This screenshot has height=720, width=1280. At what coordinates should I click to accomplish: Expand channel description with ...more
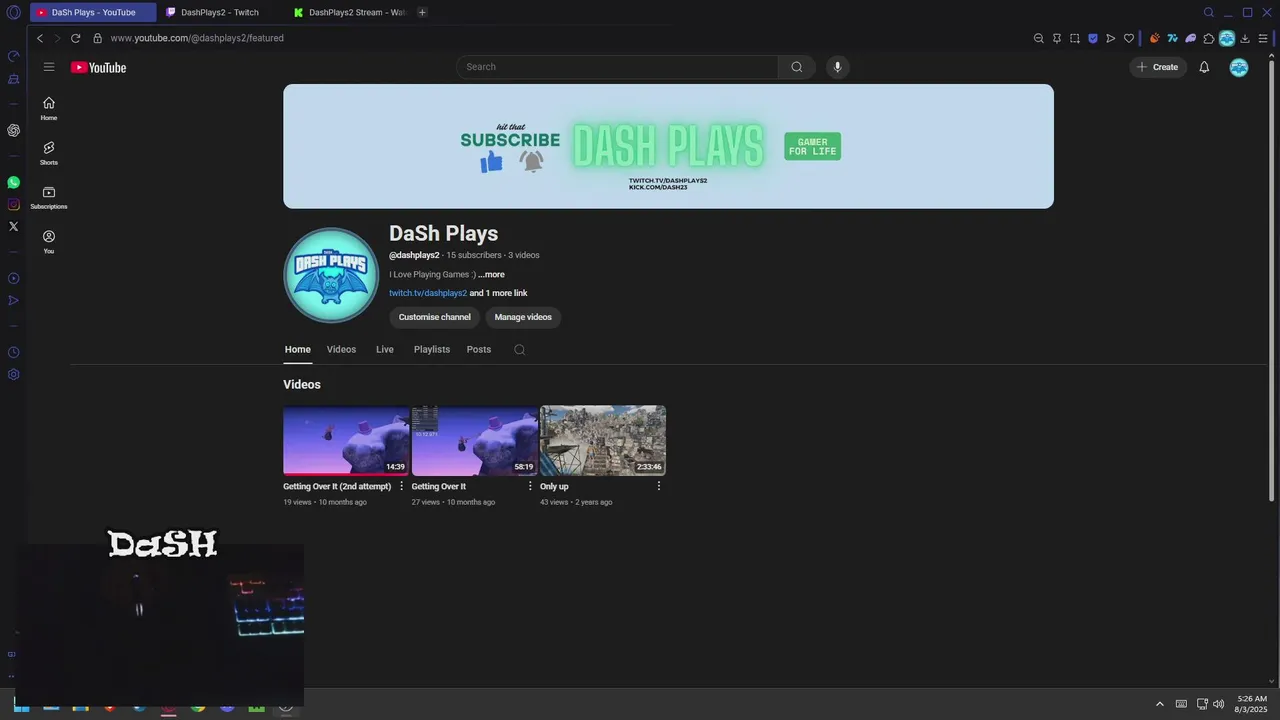pyautogui.click(x=491, y=274)
